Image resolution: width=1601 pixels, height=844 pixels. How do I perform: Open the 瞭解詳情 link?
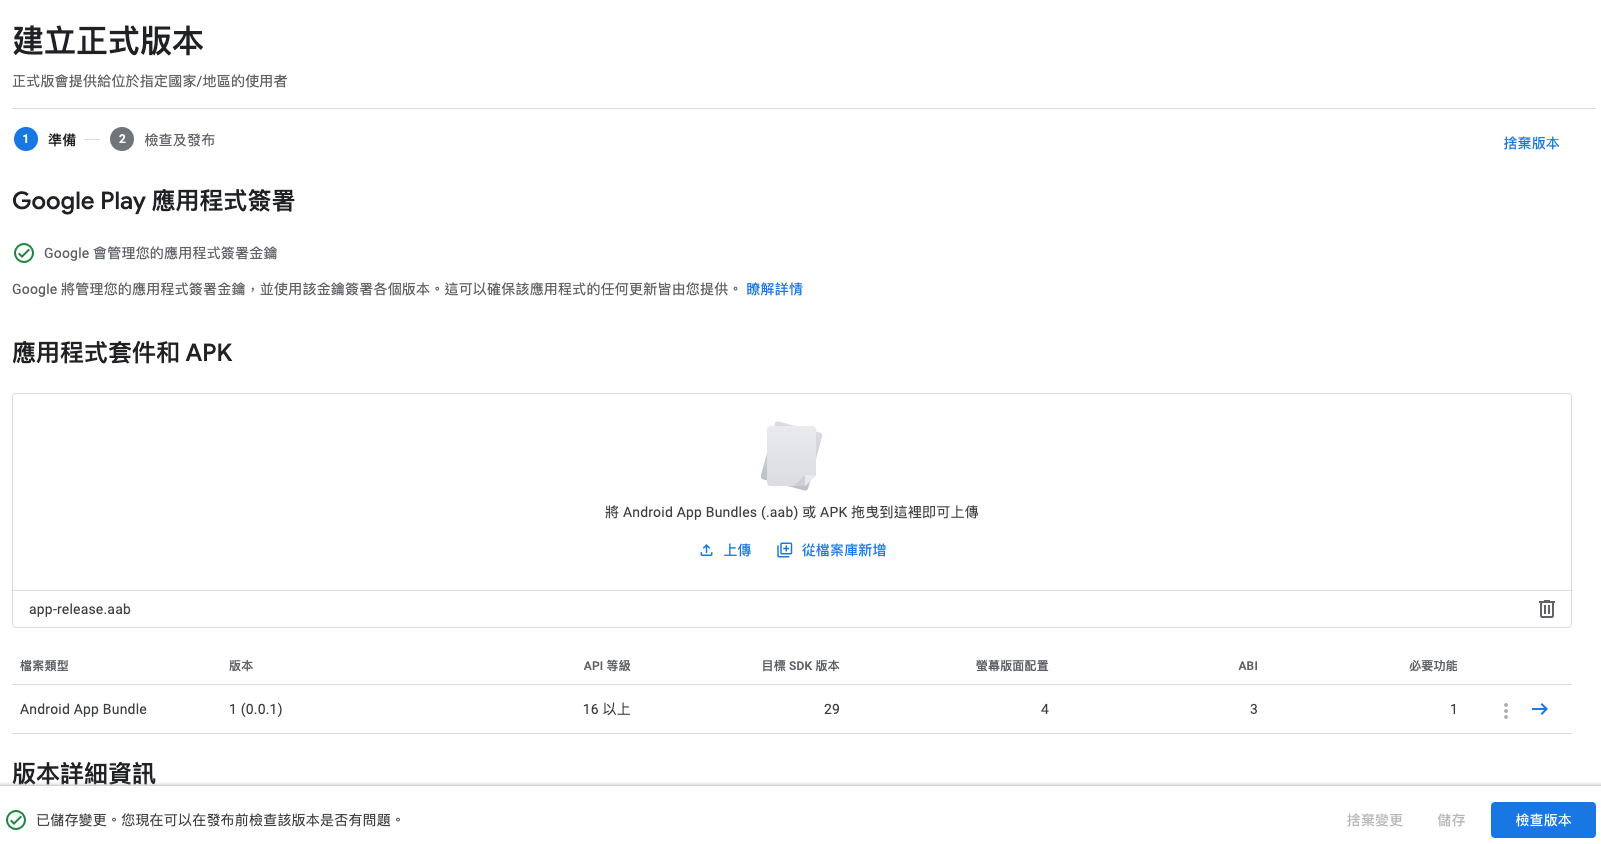tap(774, 289)
